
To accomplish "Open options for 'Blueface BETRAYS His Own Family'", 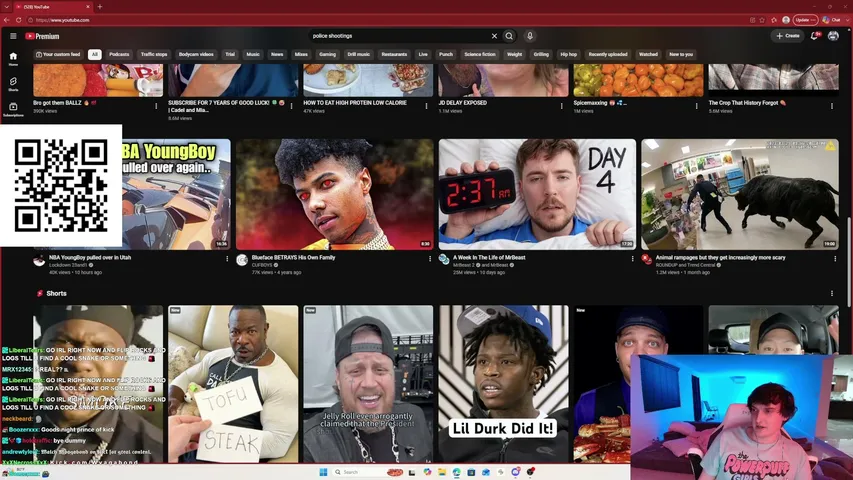I will pos(430,259).
